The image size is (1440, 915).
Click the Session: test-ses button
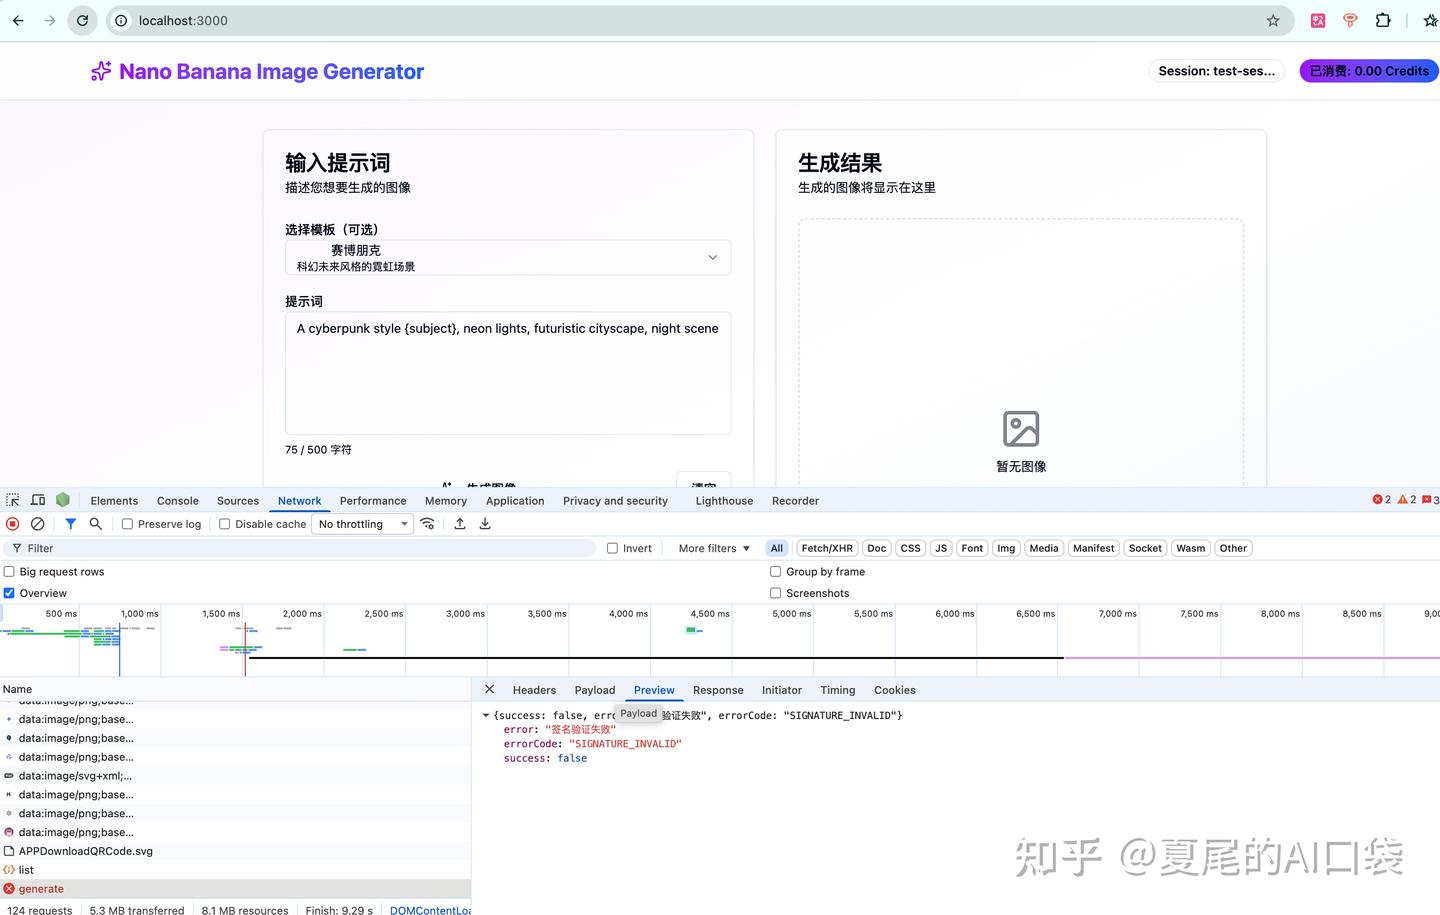click(x=1217, y=70)
